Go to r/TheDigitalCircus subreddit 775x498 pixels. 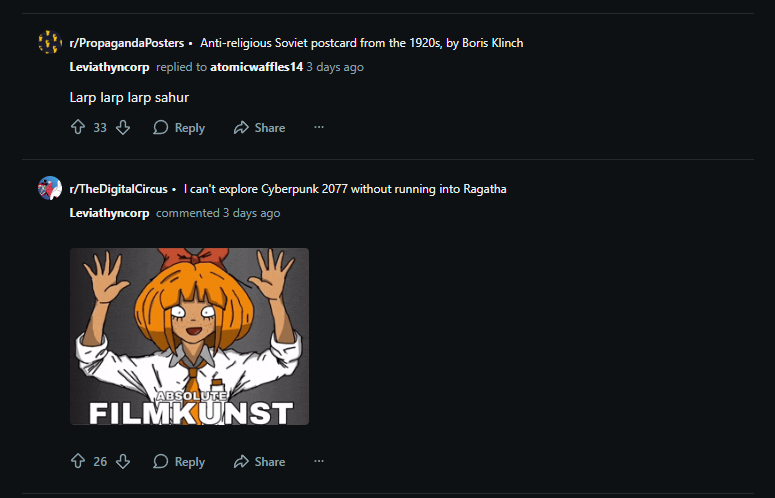coord(118,189)
